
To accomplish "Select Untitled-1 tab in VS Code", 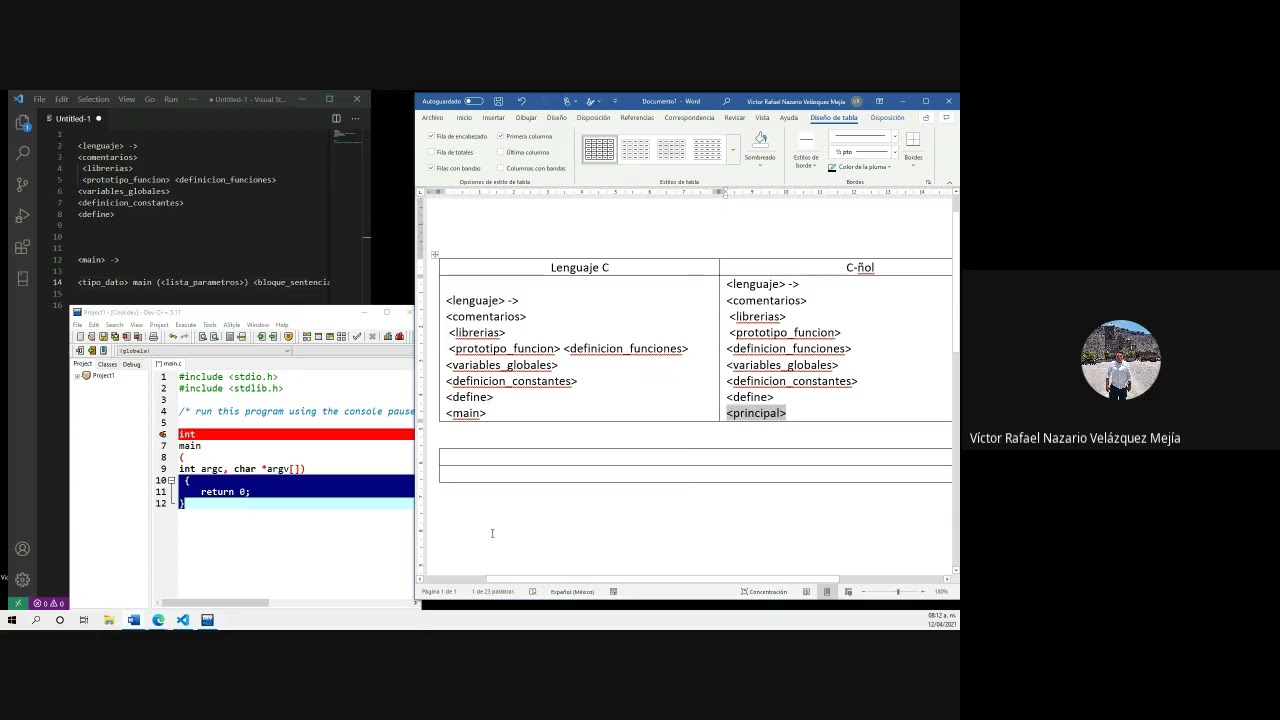I will click(73, 118).
